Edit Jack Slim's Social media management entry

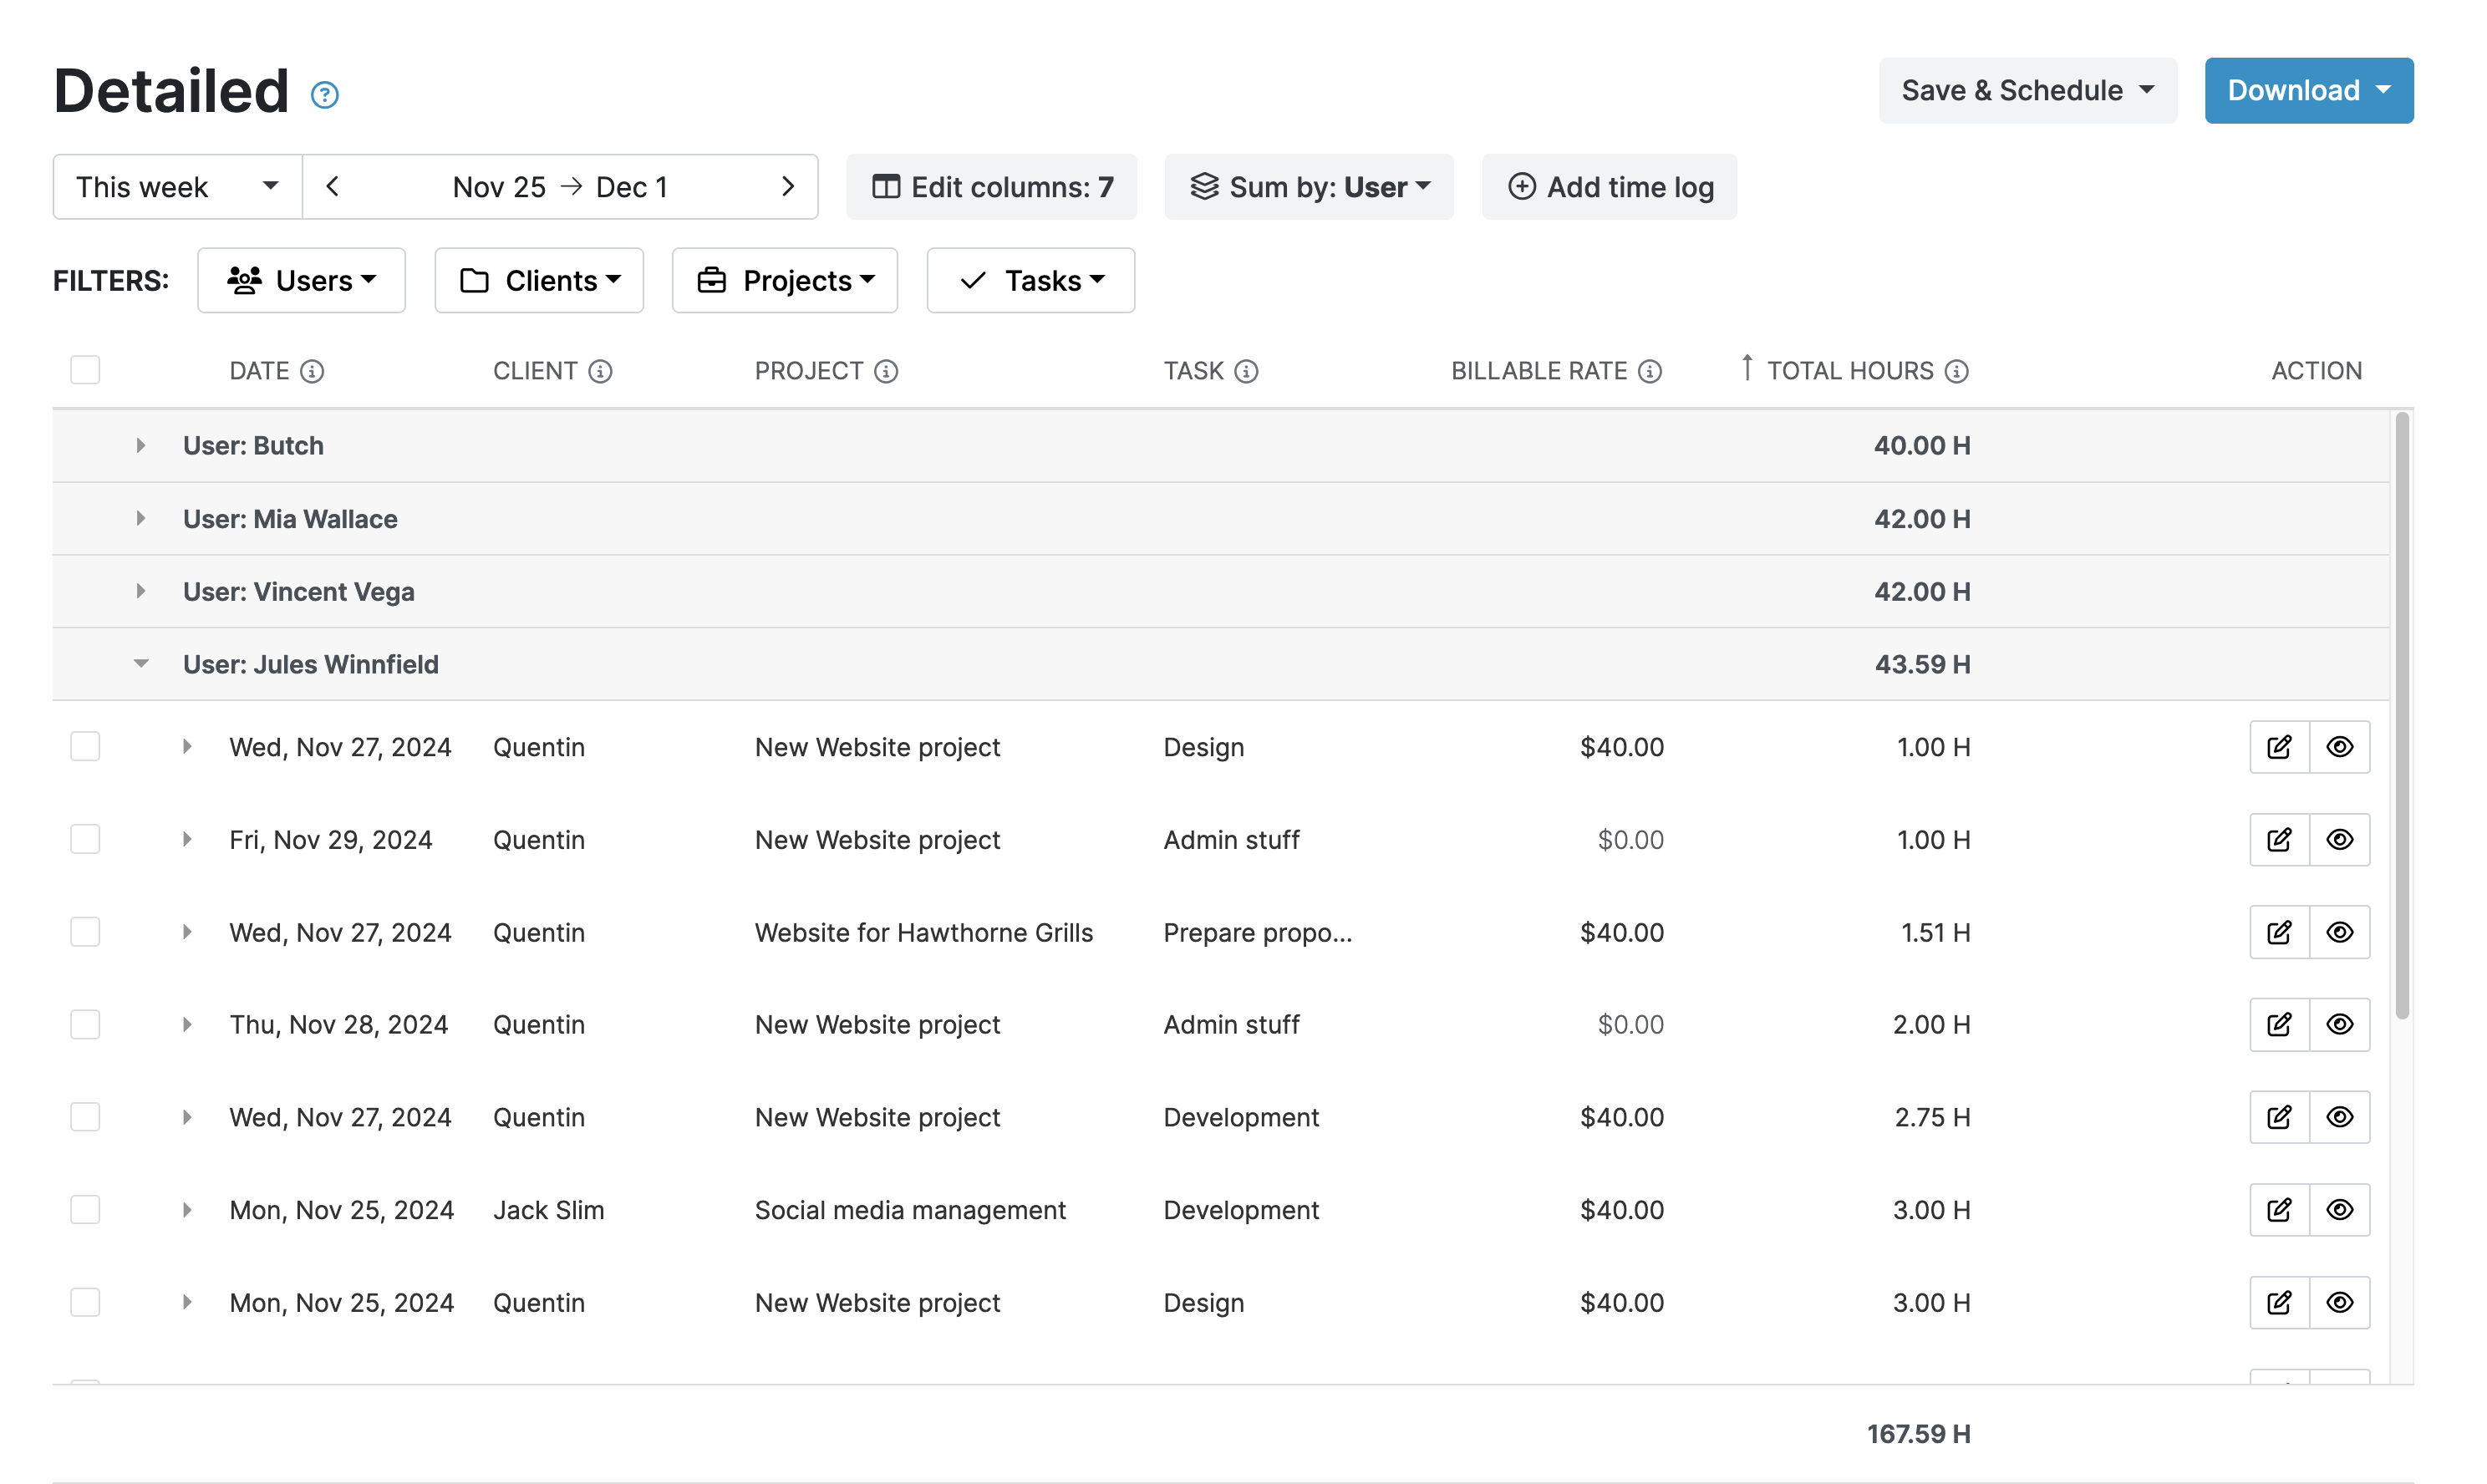2278,1209
